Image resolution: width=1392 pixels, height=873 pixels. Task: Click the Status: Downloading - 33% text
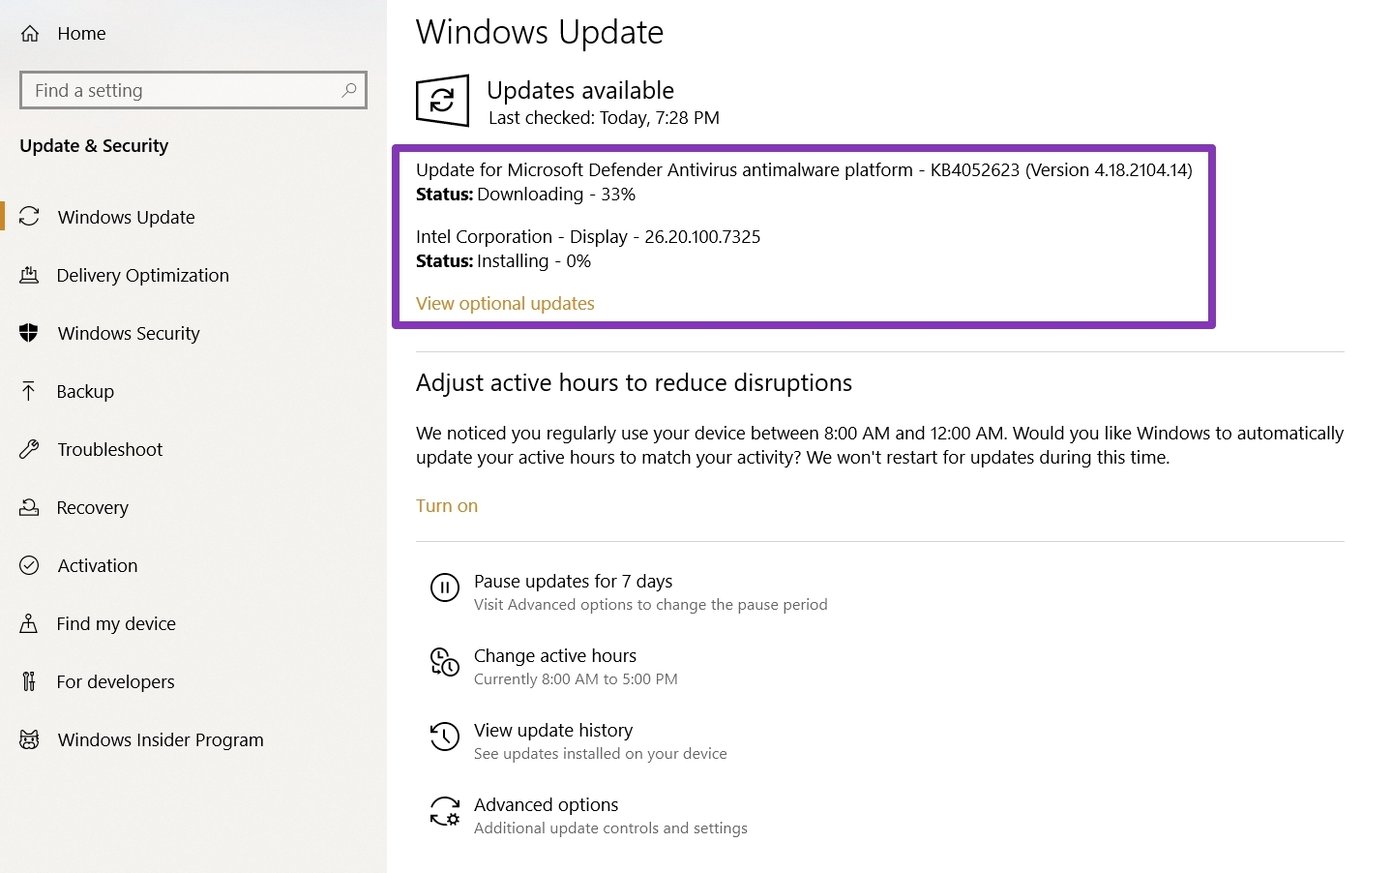pyautogui.click(x=526, y=194)
